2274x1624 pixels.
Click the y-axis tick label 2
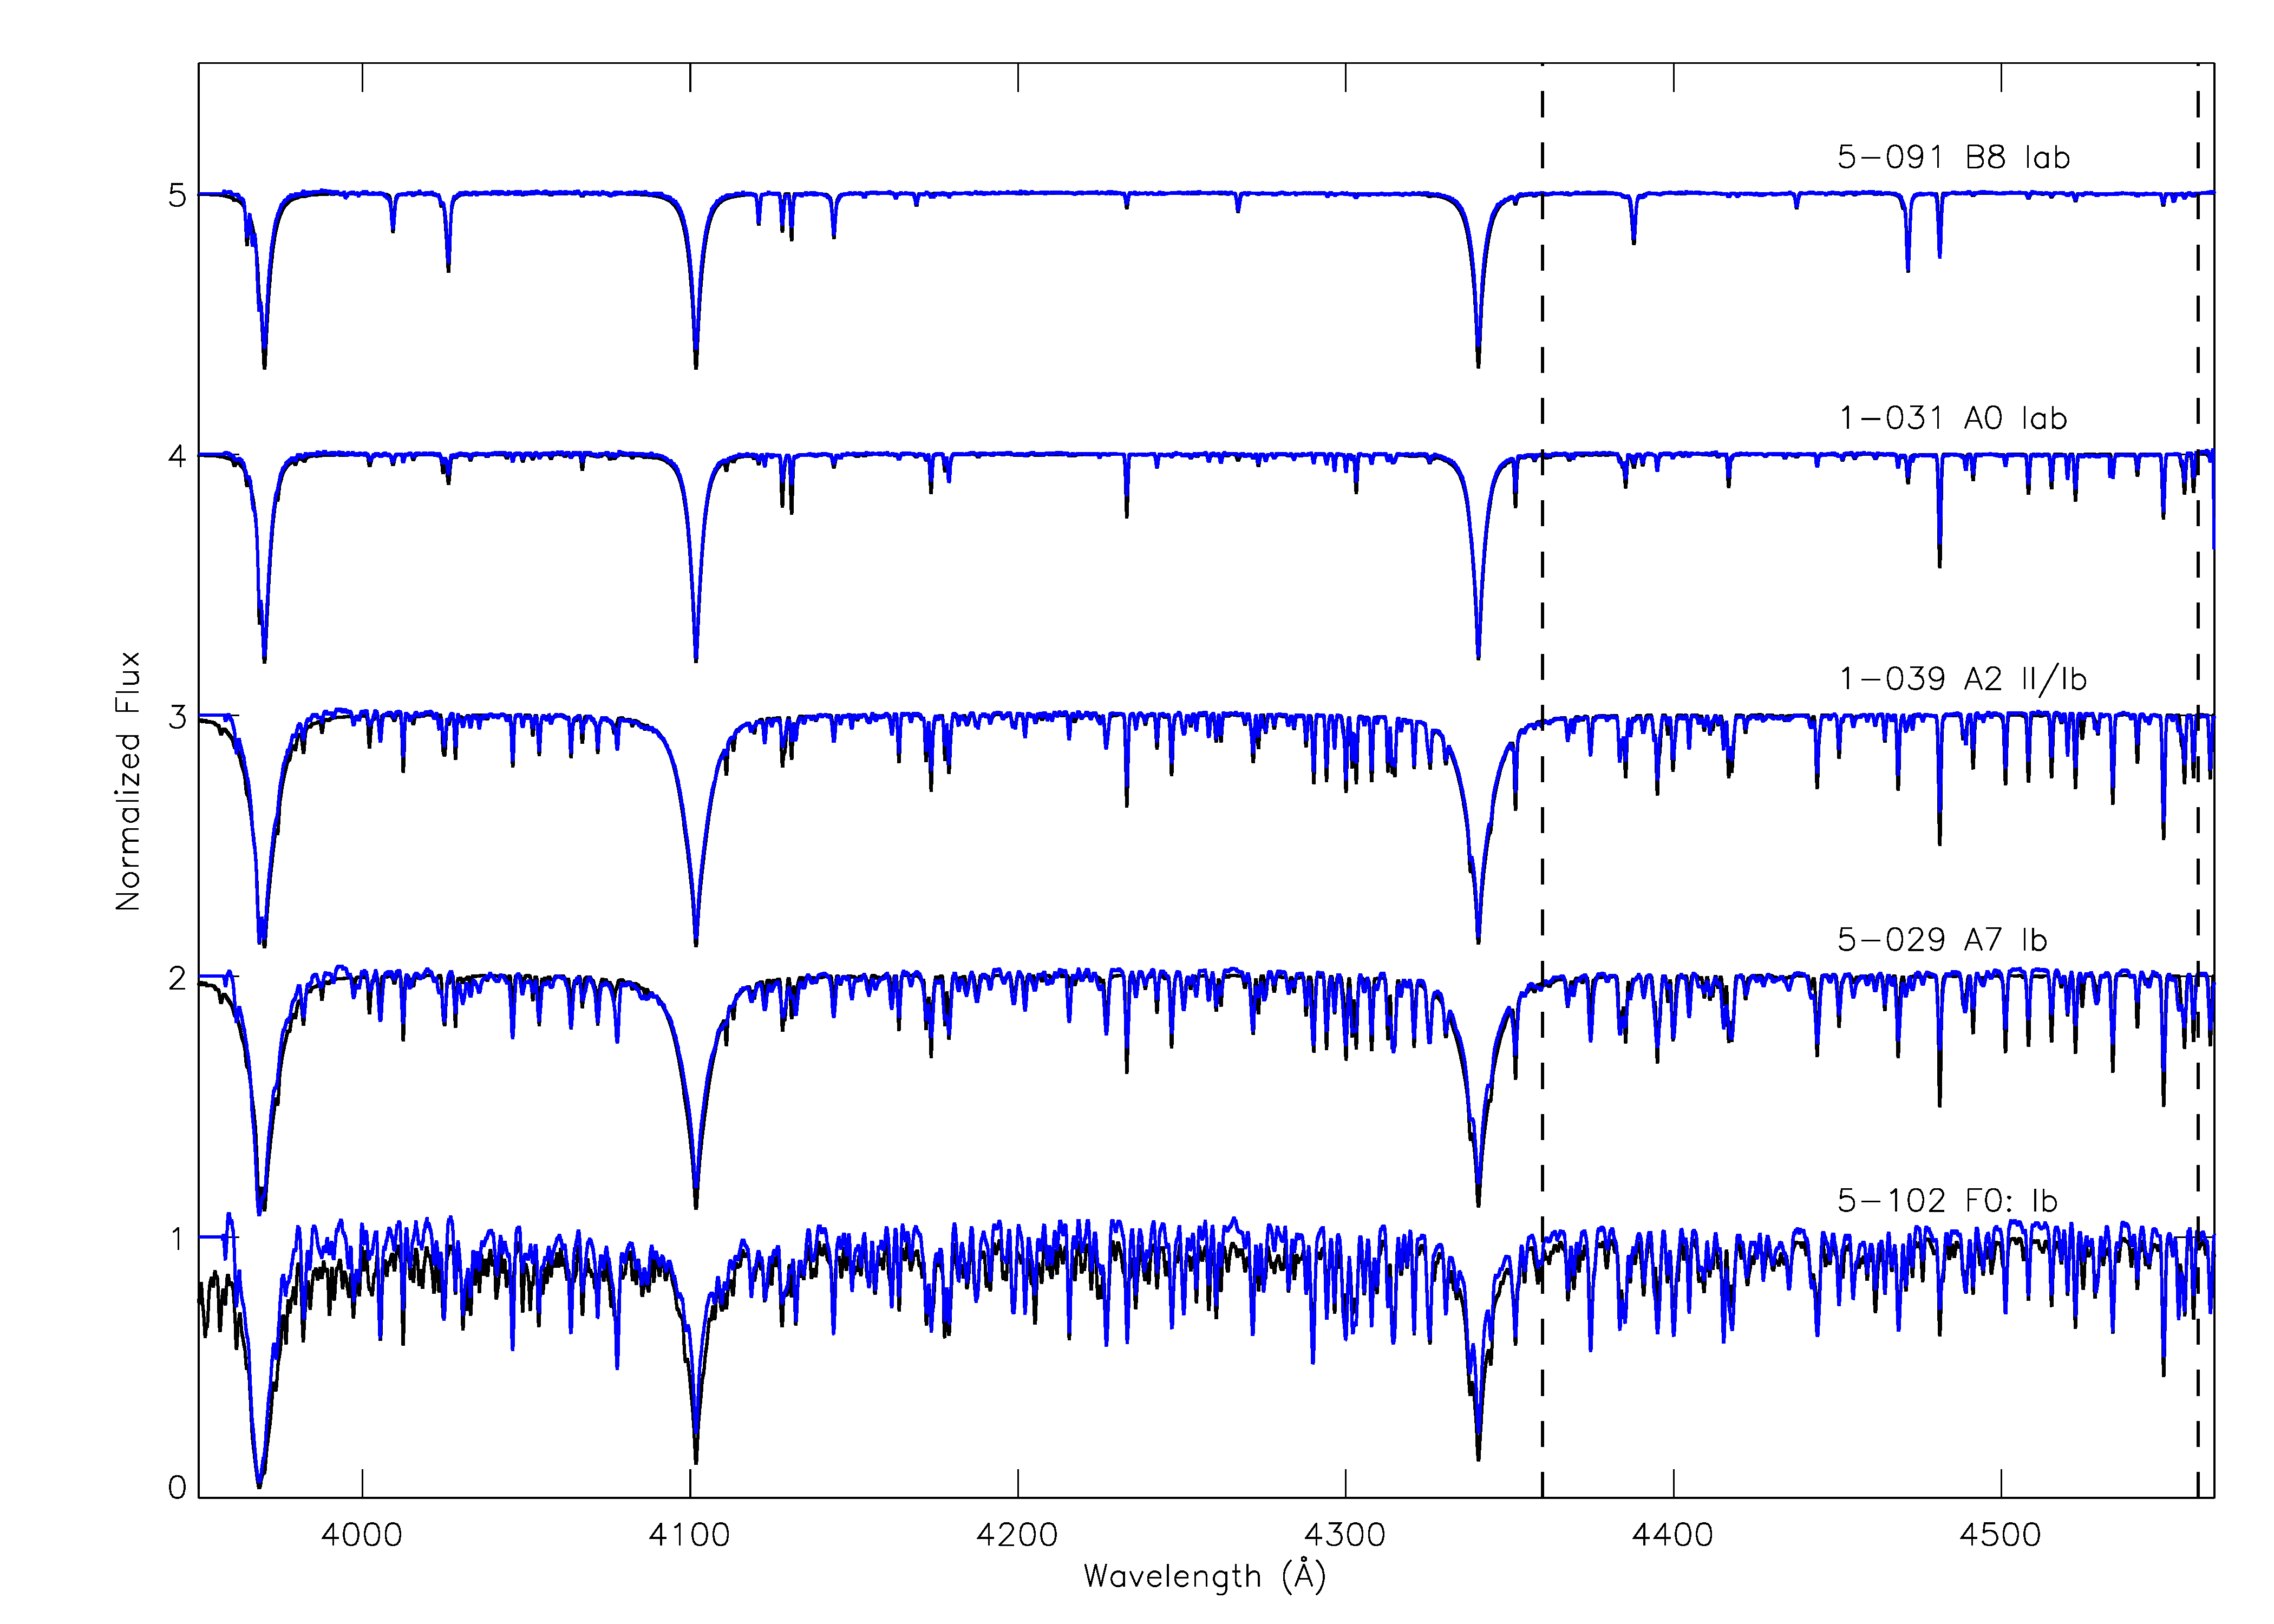pos(177,978)
